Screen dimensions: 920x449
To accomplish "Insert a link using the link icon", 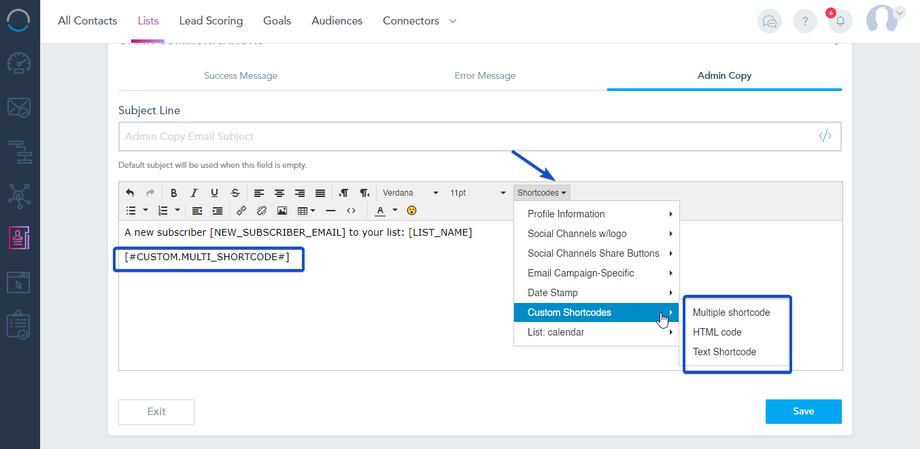I will click(x=241, y=211).
